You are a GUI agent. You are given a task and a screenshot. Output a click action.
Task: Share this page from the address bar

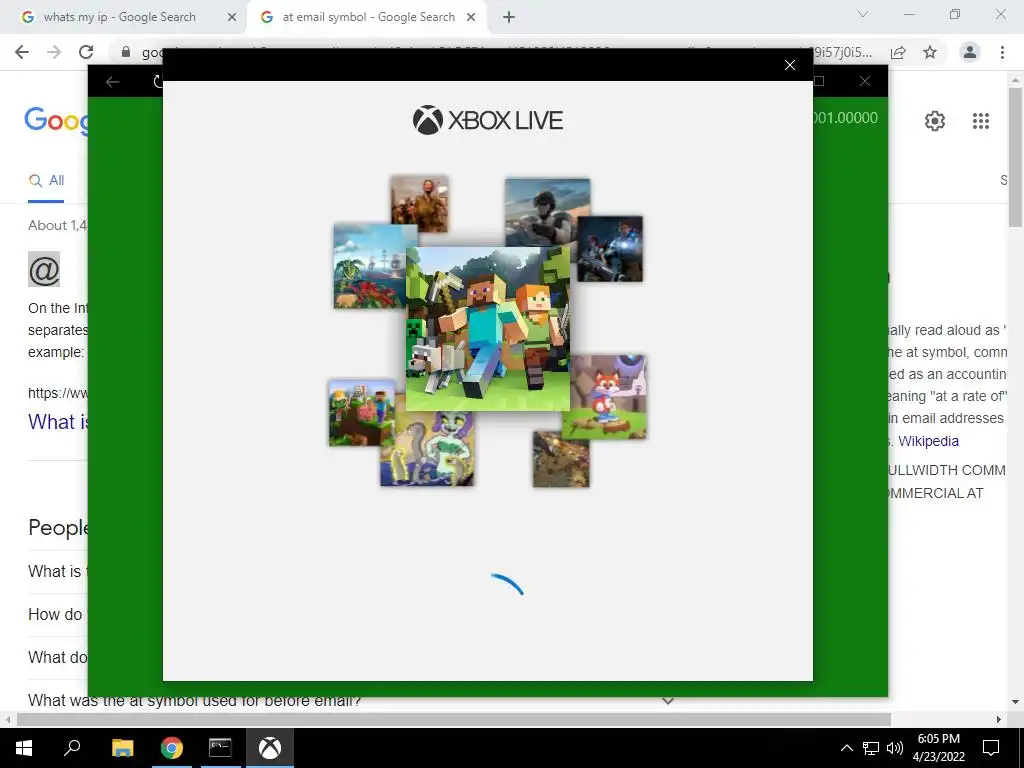coord(898,52)
